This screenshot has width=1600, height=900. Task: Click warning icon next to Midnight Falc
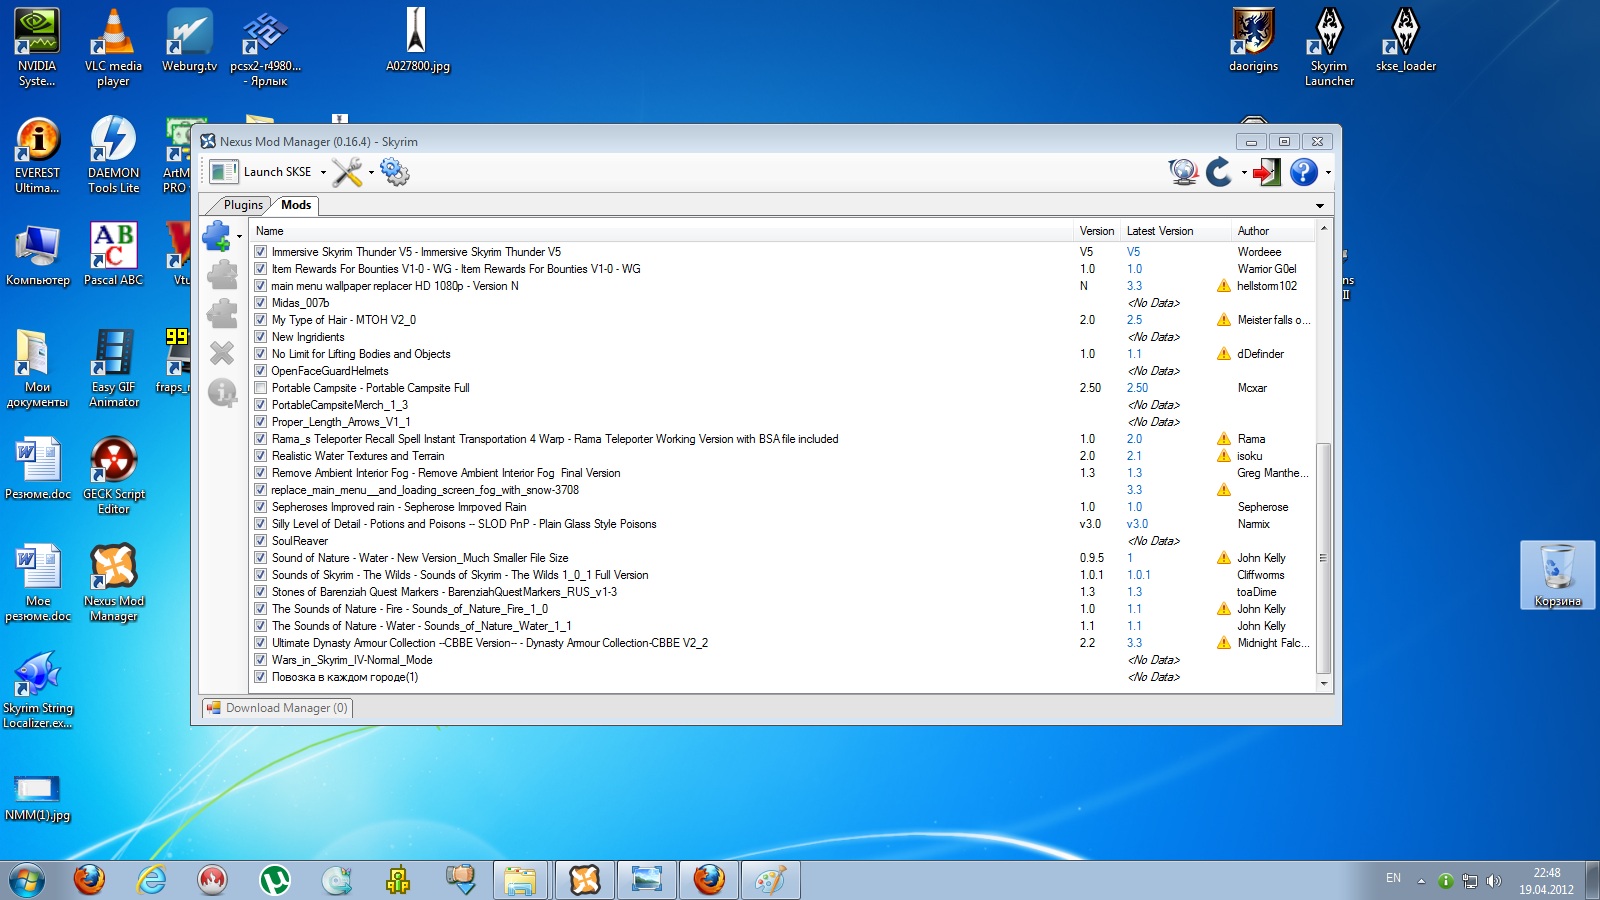pyautogui.click(x=1223, y=643)
